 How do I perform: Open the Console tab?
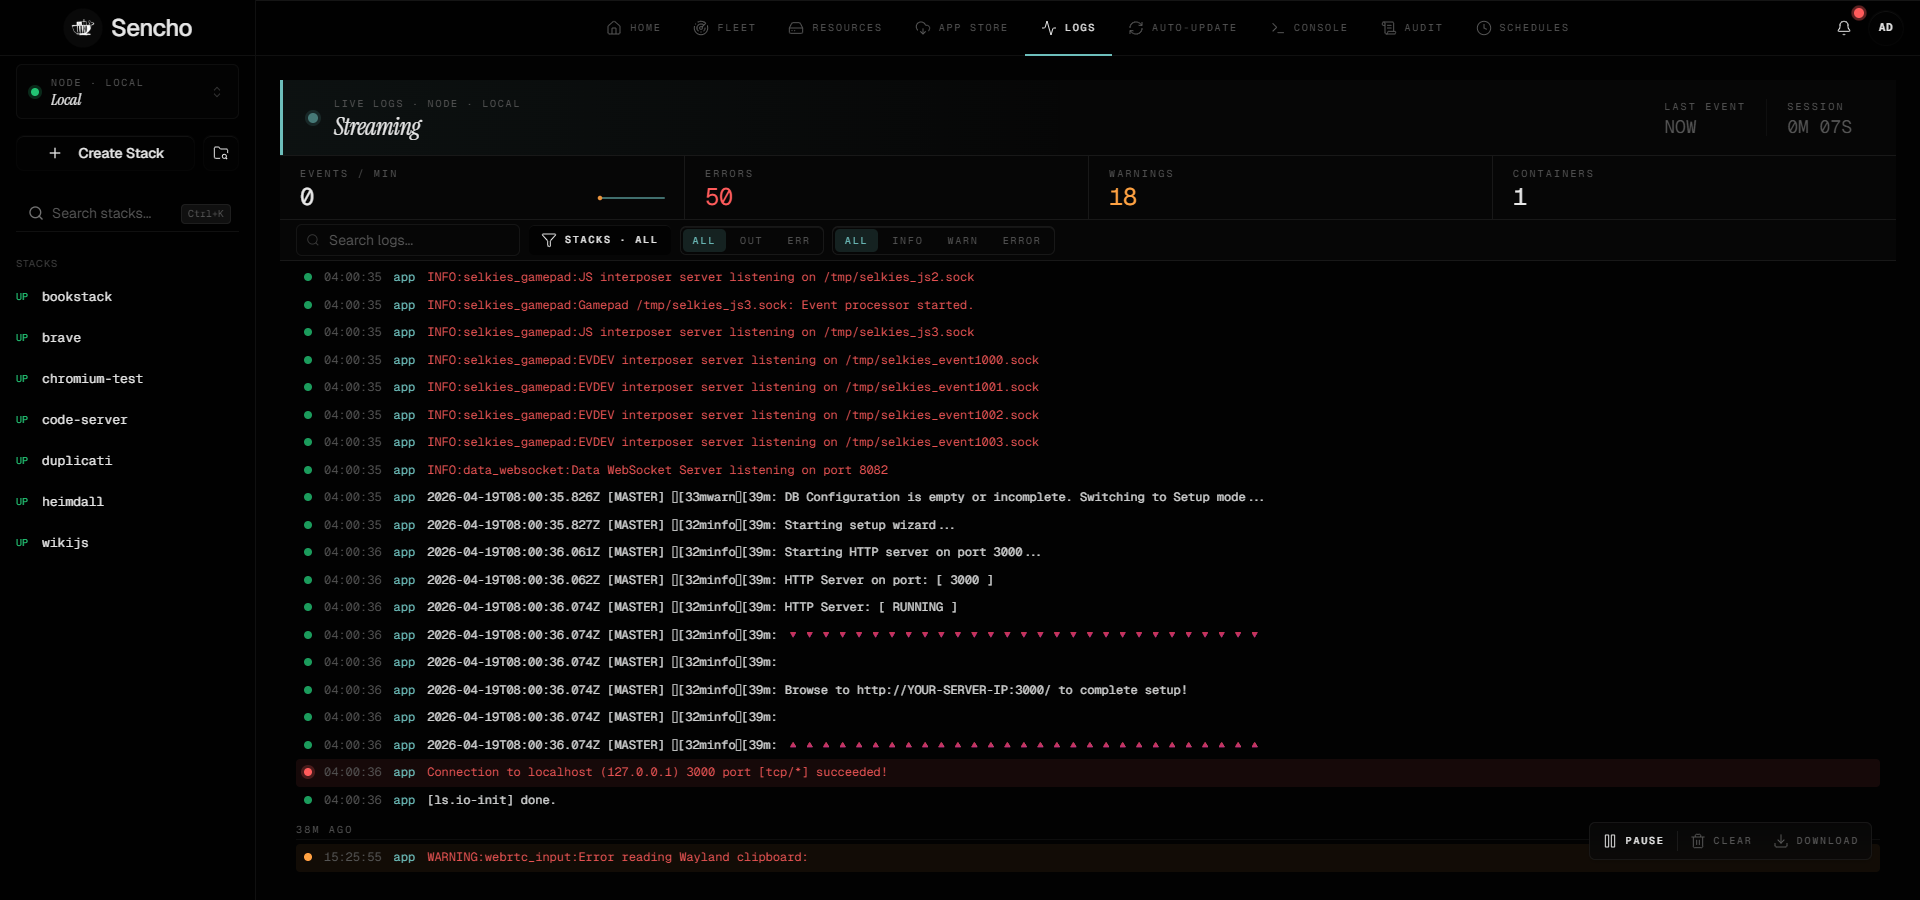coord(1309,28)
